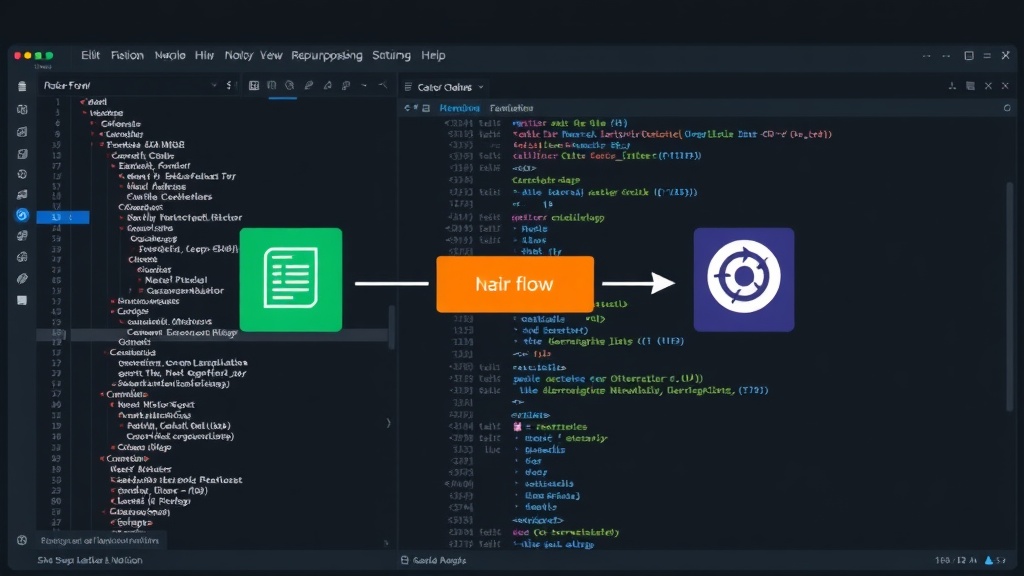Click the stacked trash-like icon atop the sidebar
Image resolution: width=1024 pixels, height=576 pixels.
click(22, 86)
